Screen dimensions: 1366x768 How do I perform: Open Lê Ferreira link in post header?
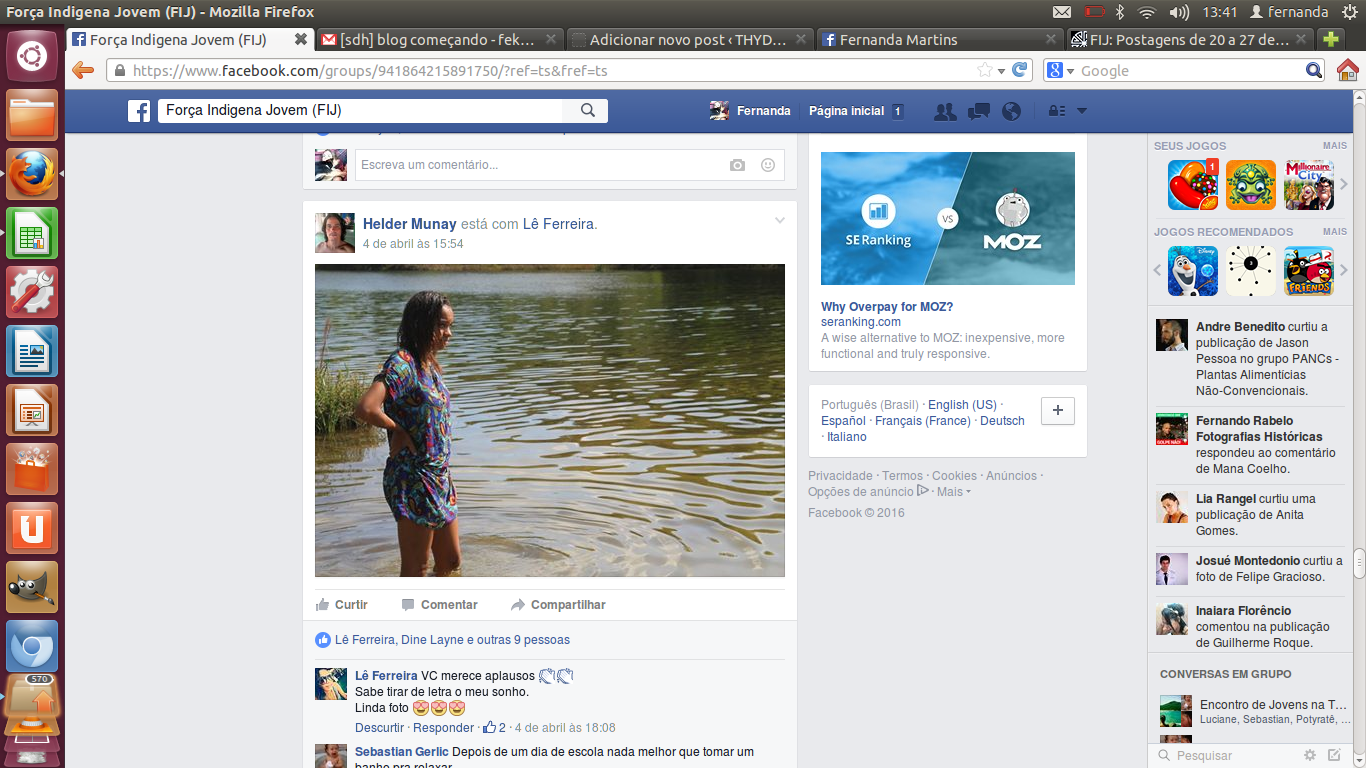[x=558, y=224]
